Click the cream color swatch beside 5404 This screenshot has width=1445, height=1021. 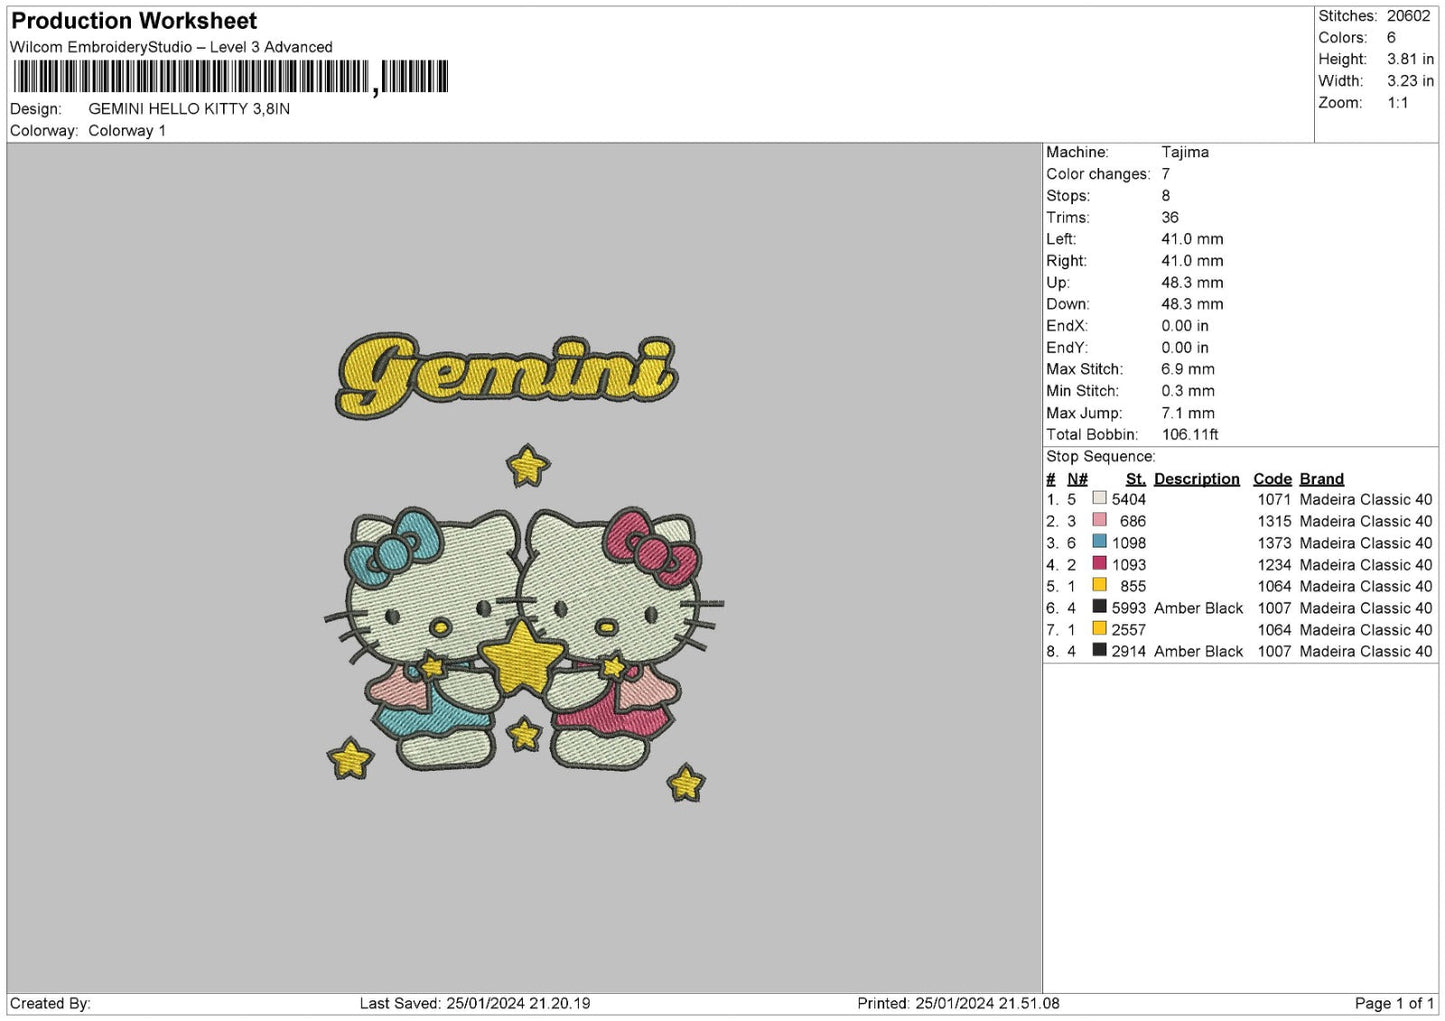pyautogui.click(x=1099, y=498)
